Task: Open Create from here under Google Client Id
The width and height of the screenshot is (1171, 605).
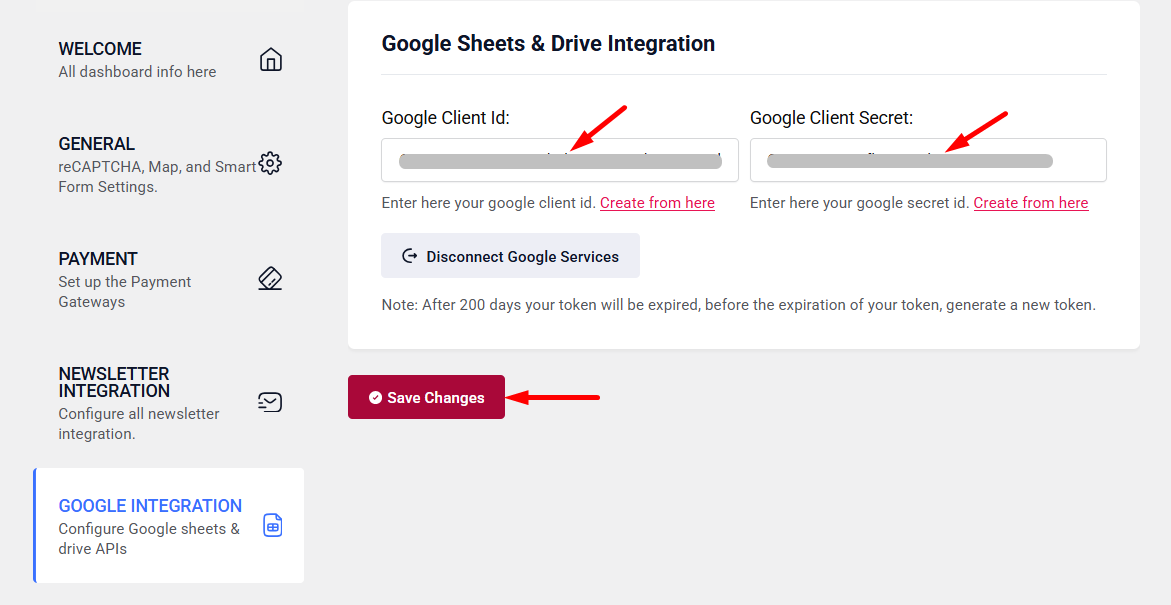Action: point(657,202)
